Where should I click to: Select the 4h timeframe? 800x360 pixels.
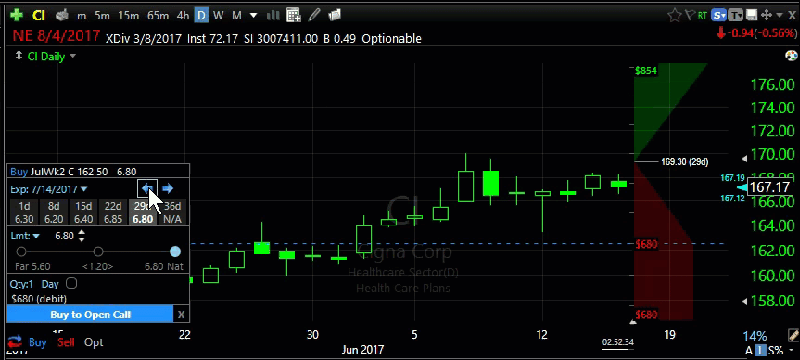pyautogui.click(x=183, y=15)
